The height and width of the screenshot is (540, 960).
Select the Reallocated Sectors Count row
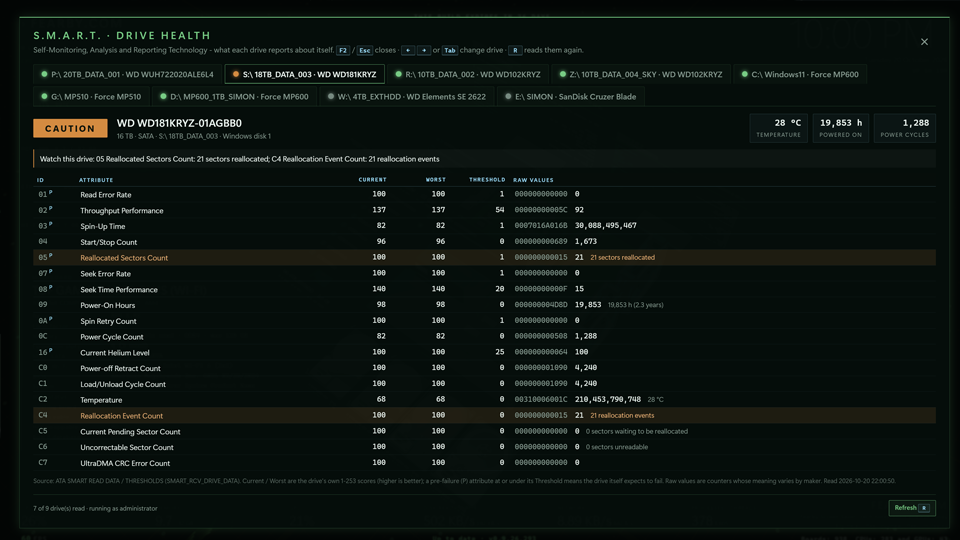(484, 258)
